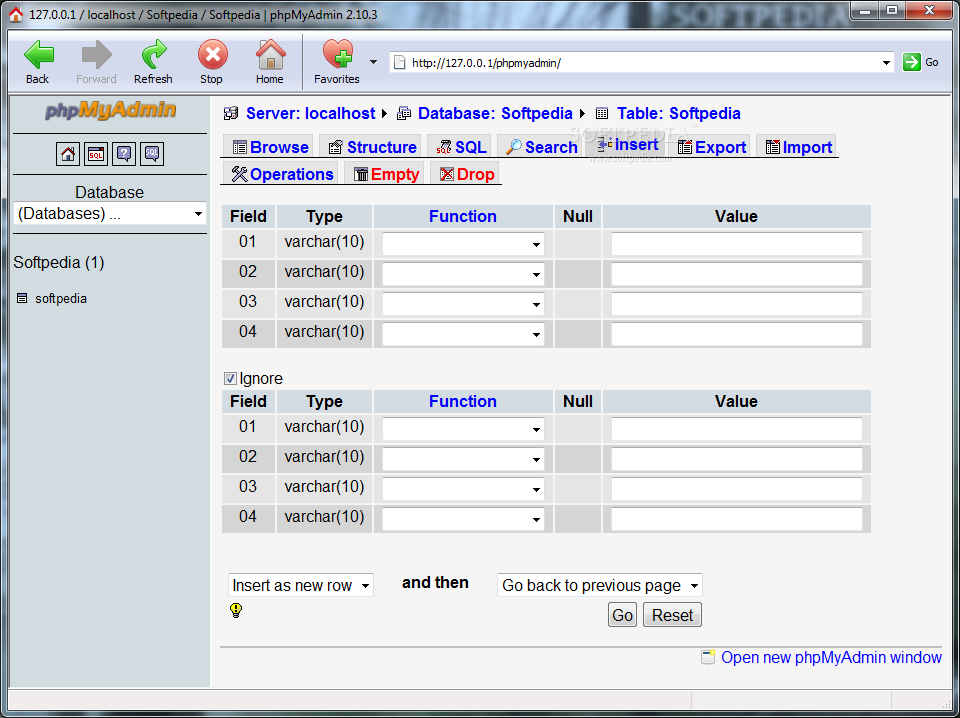Viewport: 960px width, 718px height.
Task: Click Value field for 02 in first row set
Action: pyautogui.click(x=737, y=274)
